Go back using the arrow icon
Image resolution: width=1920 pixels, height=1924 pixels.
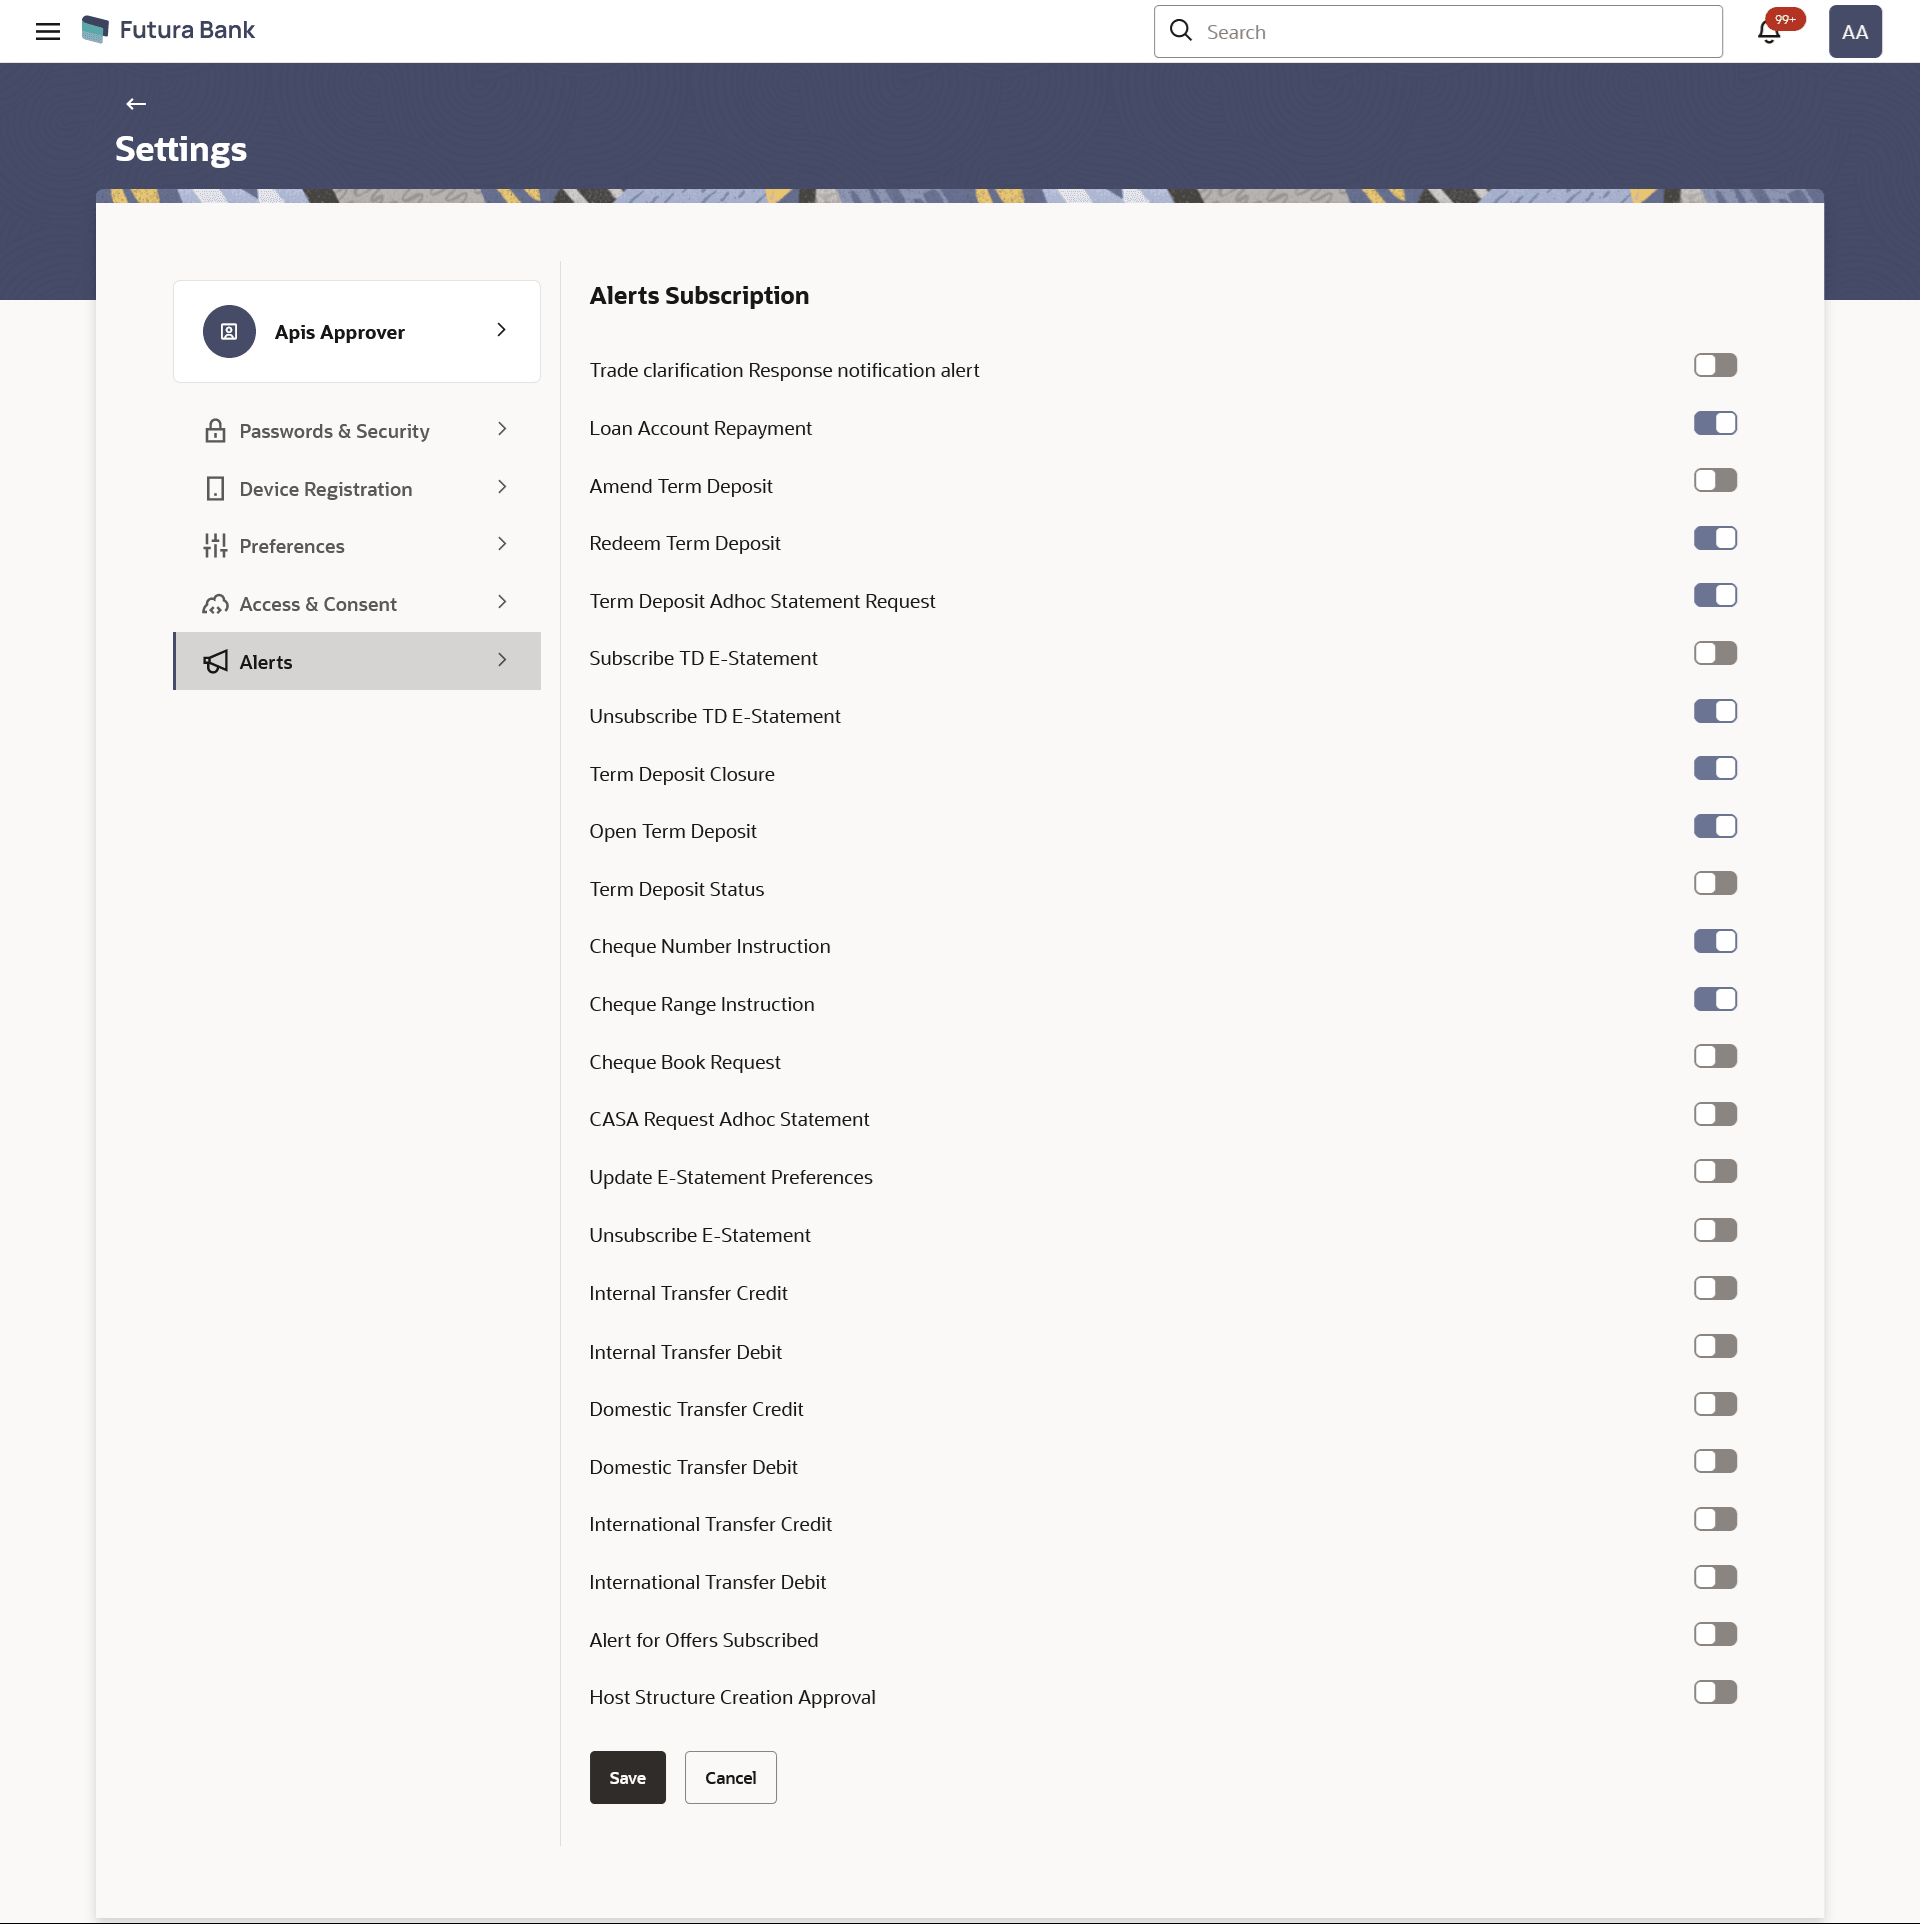136,104
